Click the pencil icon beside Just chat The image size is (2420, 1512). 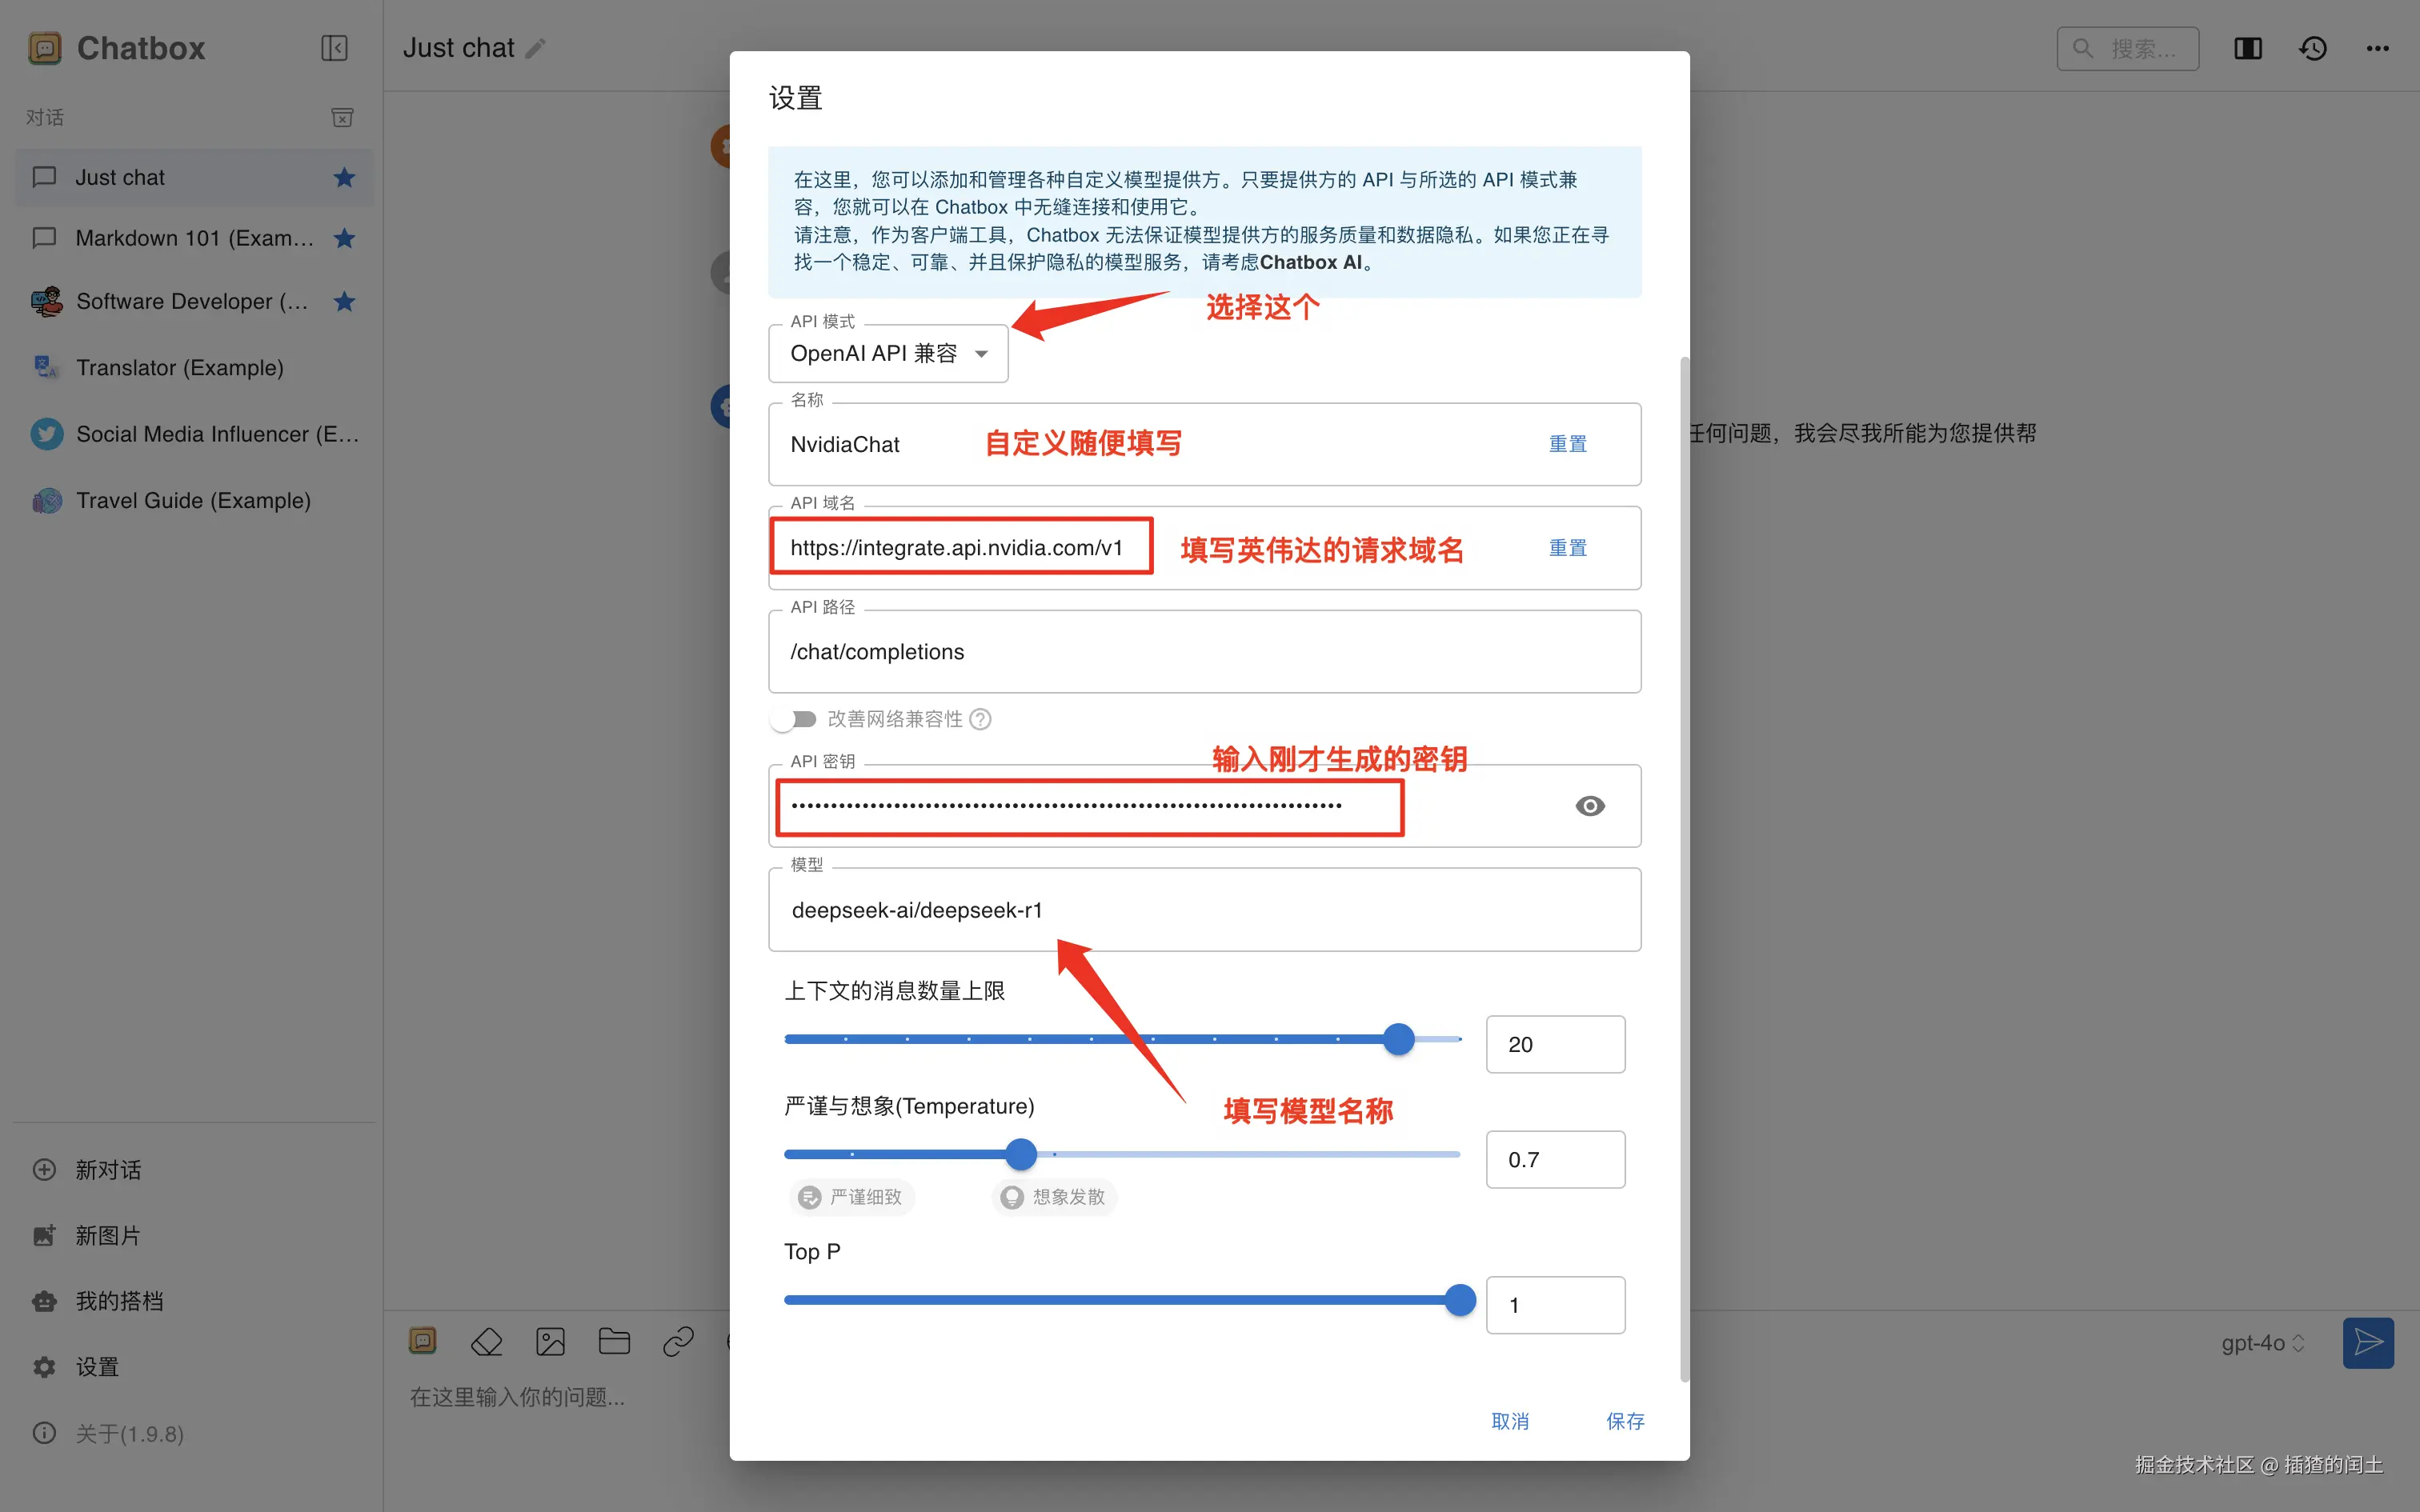pyautogui.click(x=536, y=48)
